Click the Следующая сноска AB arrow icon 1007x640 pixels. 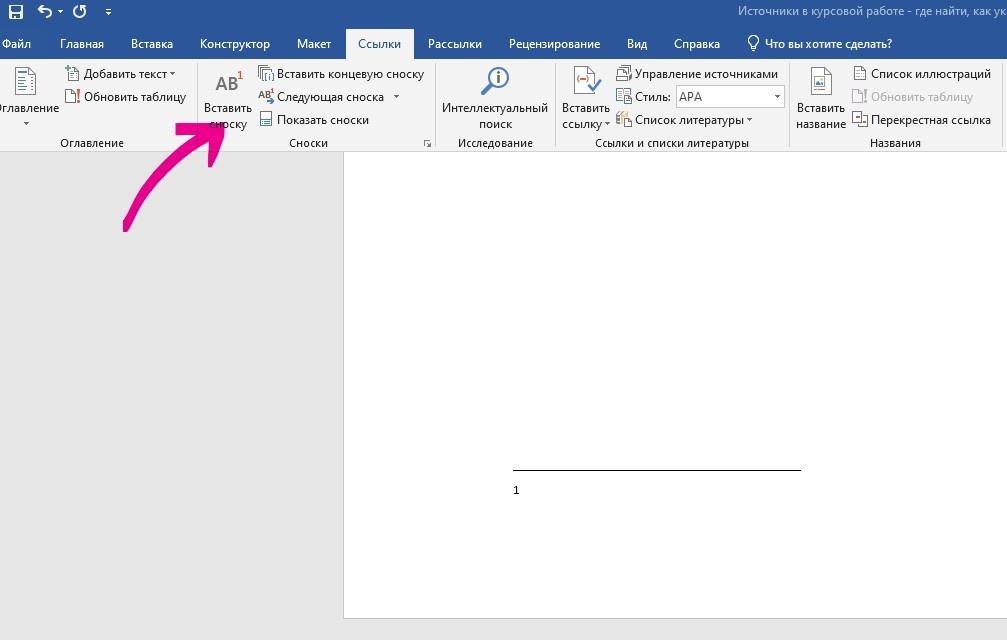[x=265, y=96]
